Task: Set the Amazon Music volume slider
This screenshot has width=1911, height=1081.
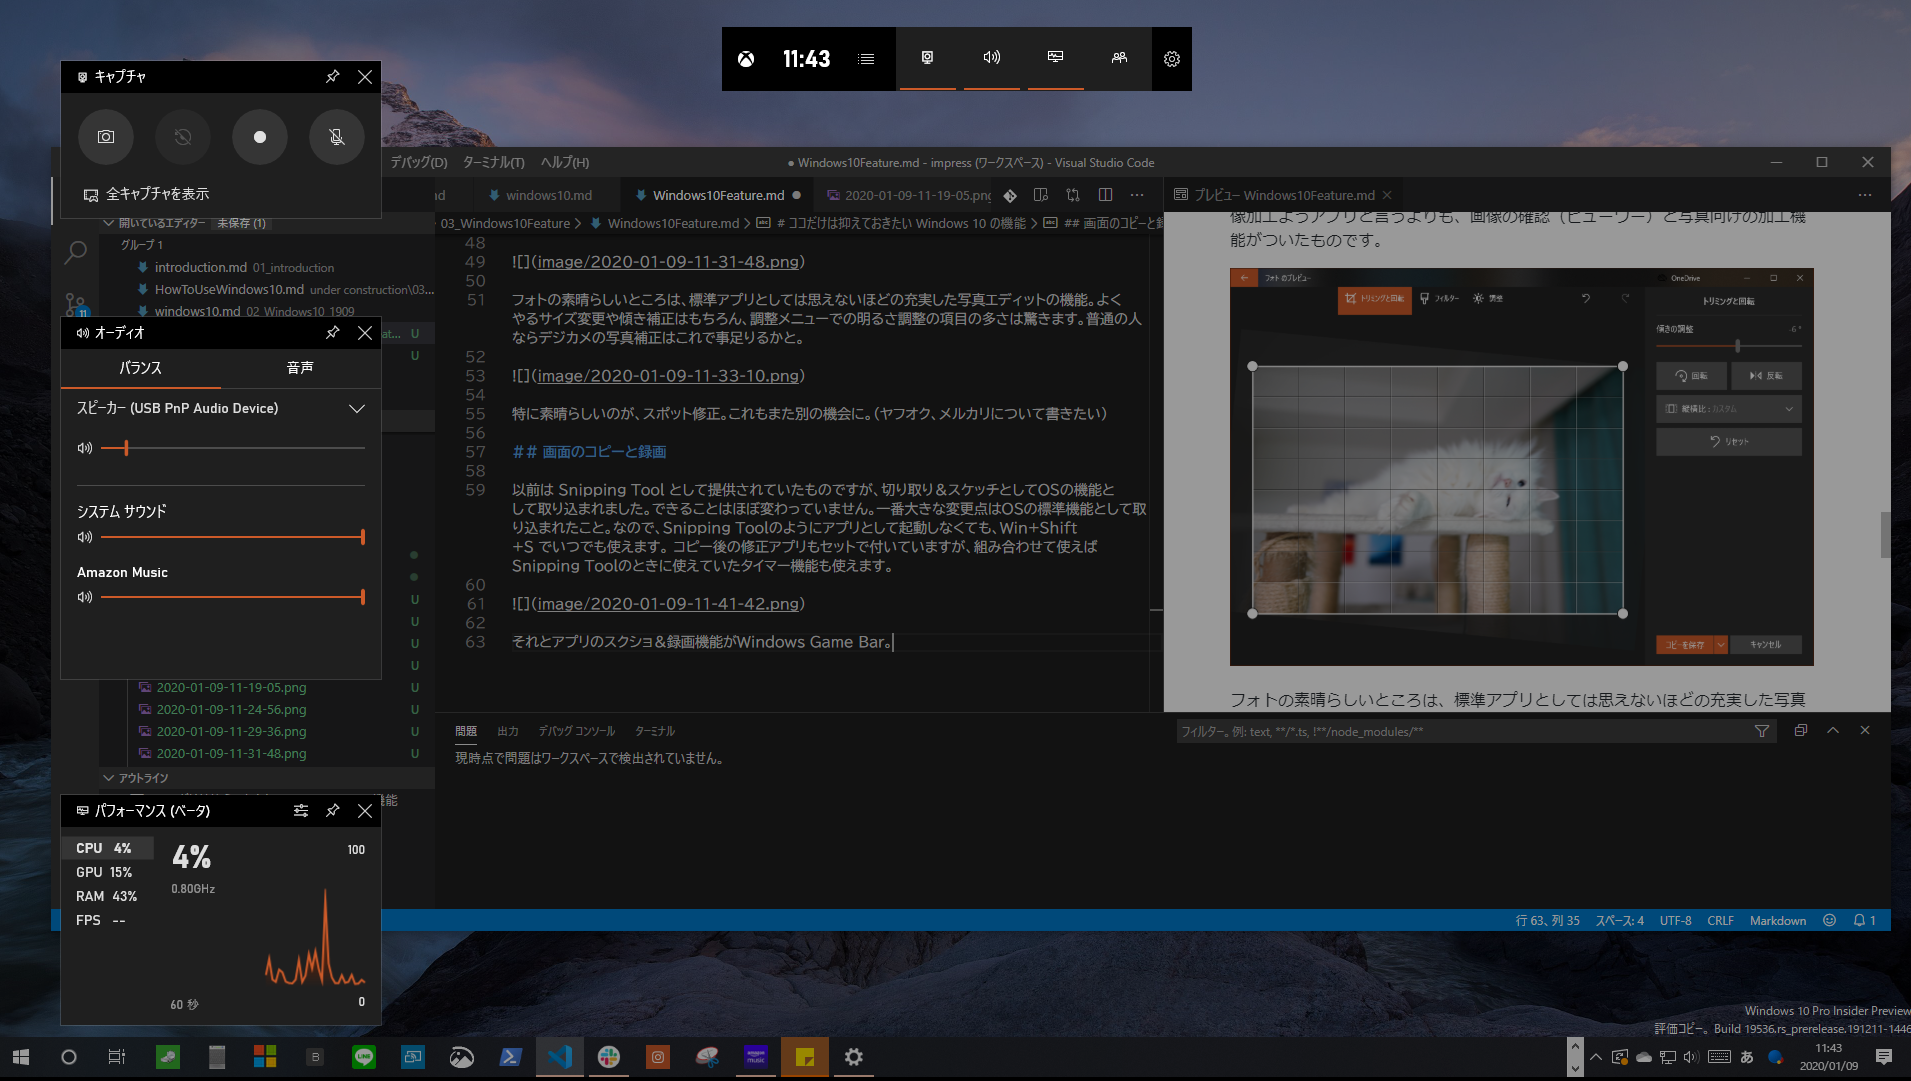Action: pos(233,597)
